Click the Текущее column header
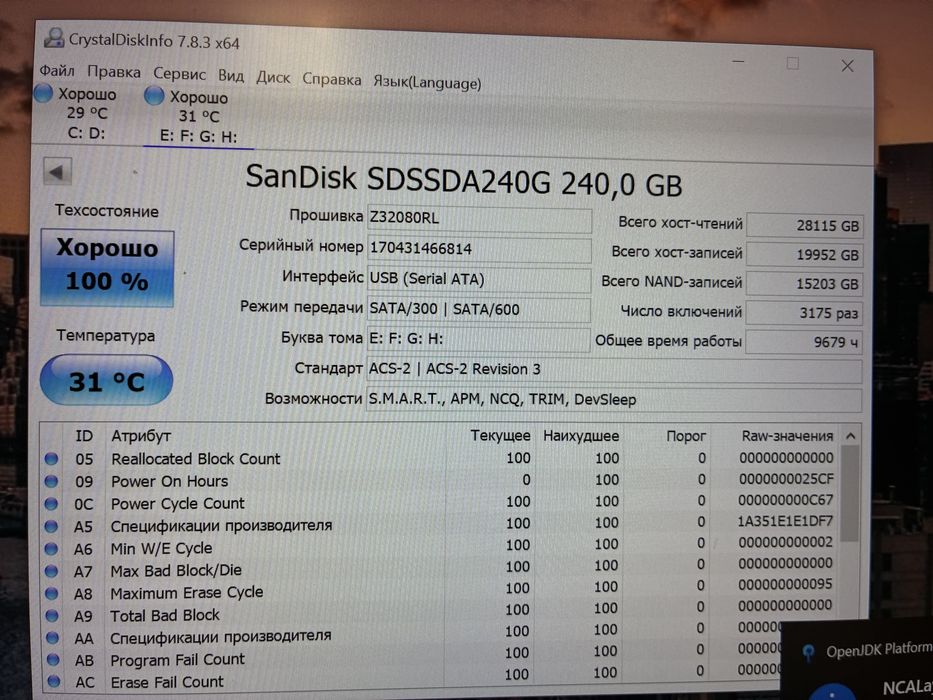Screen dimensions: 933x700 pos(500,436)
